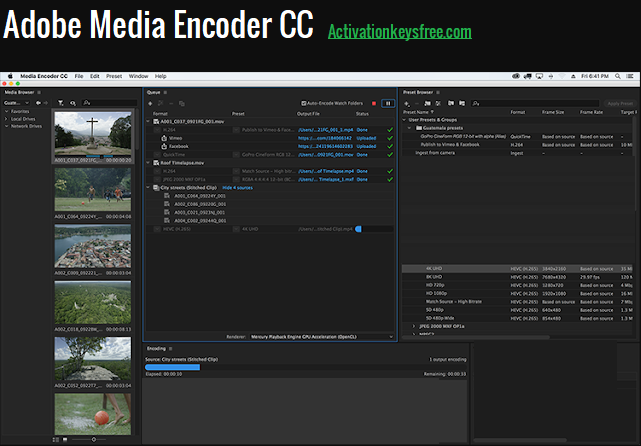Open the Edit menu
Screen dimensions: 641x446
pos(95,76)
